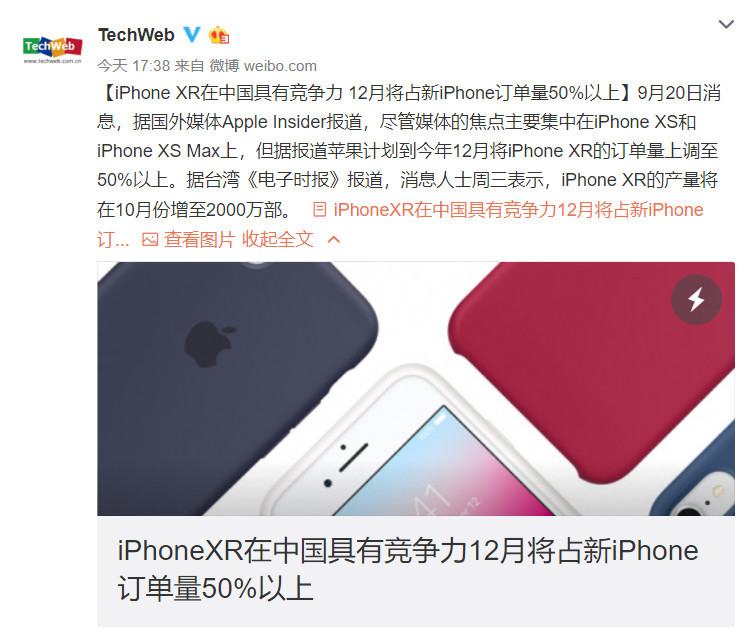This screenshot has height=635, width=746.
Task: Click the blue V verified badge
Action: point(192,35)
